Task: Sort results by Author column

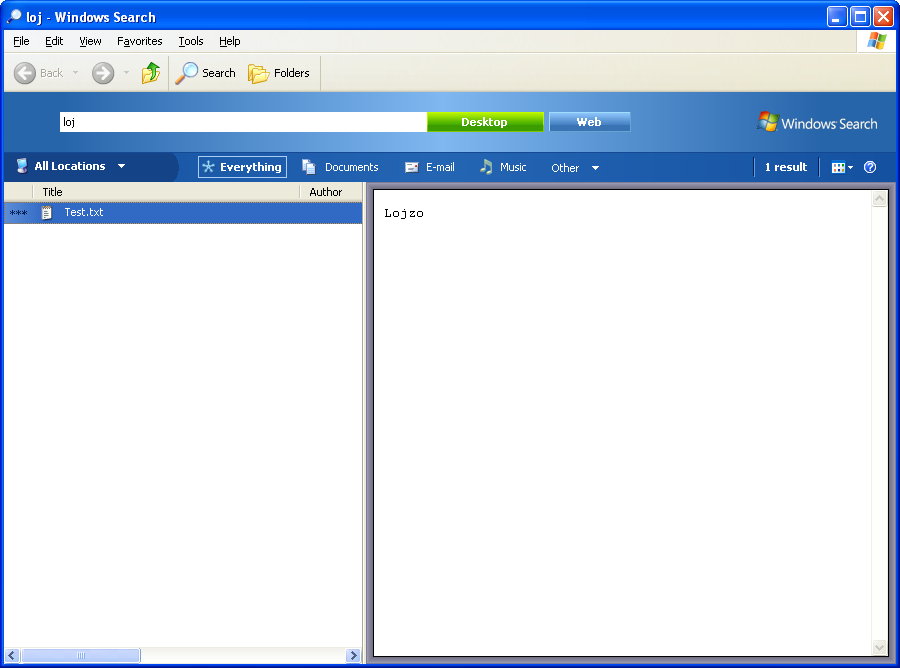Action: [331, 192]
